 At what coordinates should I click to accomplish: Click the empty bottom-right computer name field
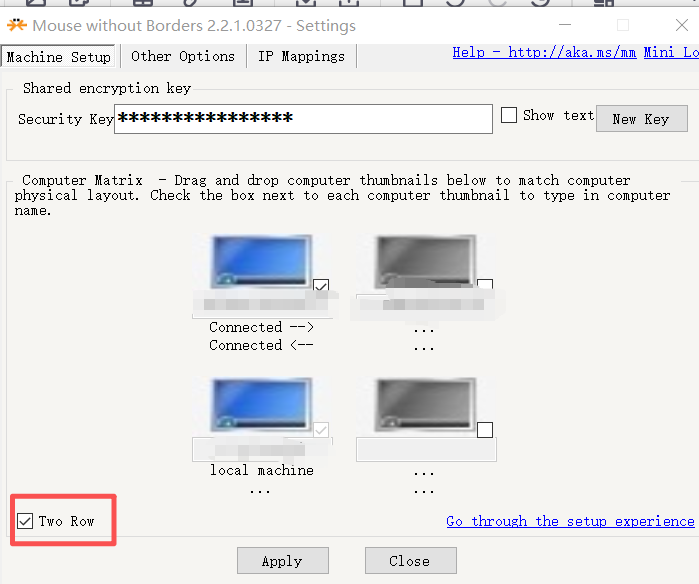pyautogui.click(x=426, y=449)
